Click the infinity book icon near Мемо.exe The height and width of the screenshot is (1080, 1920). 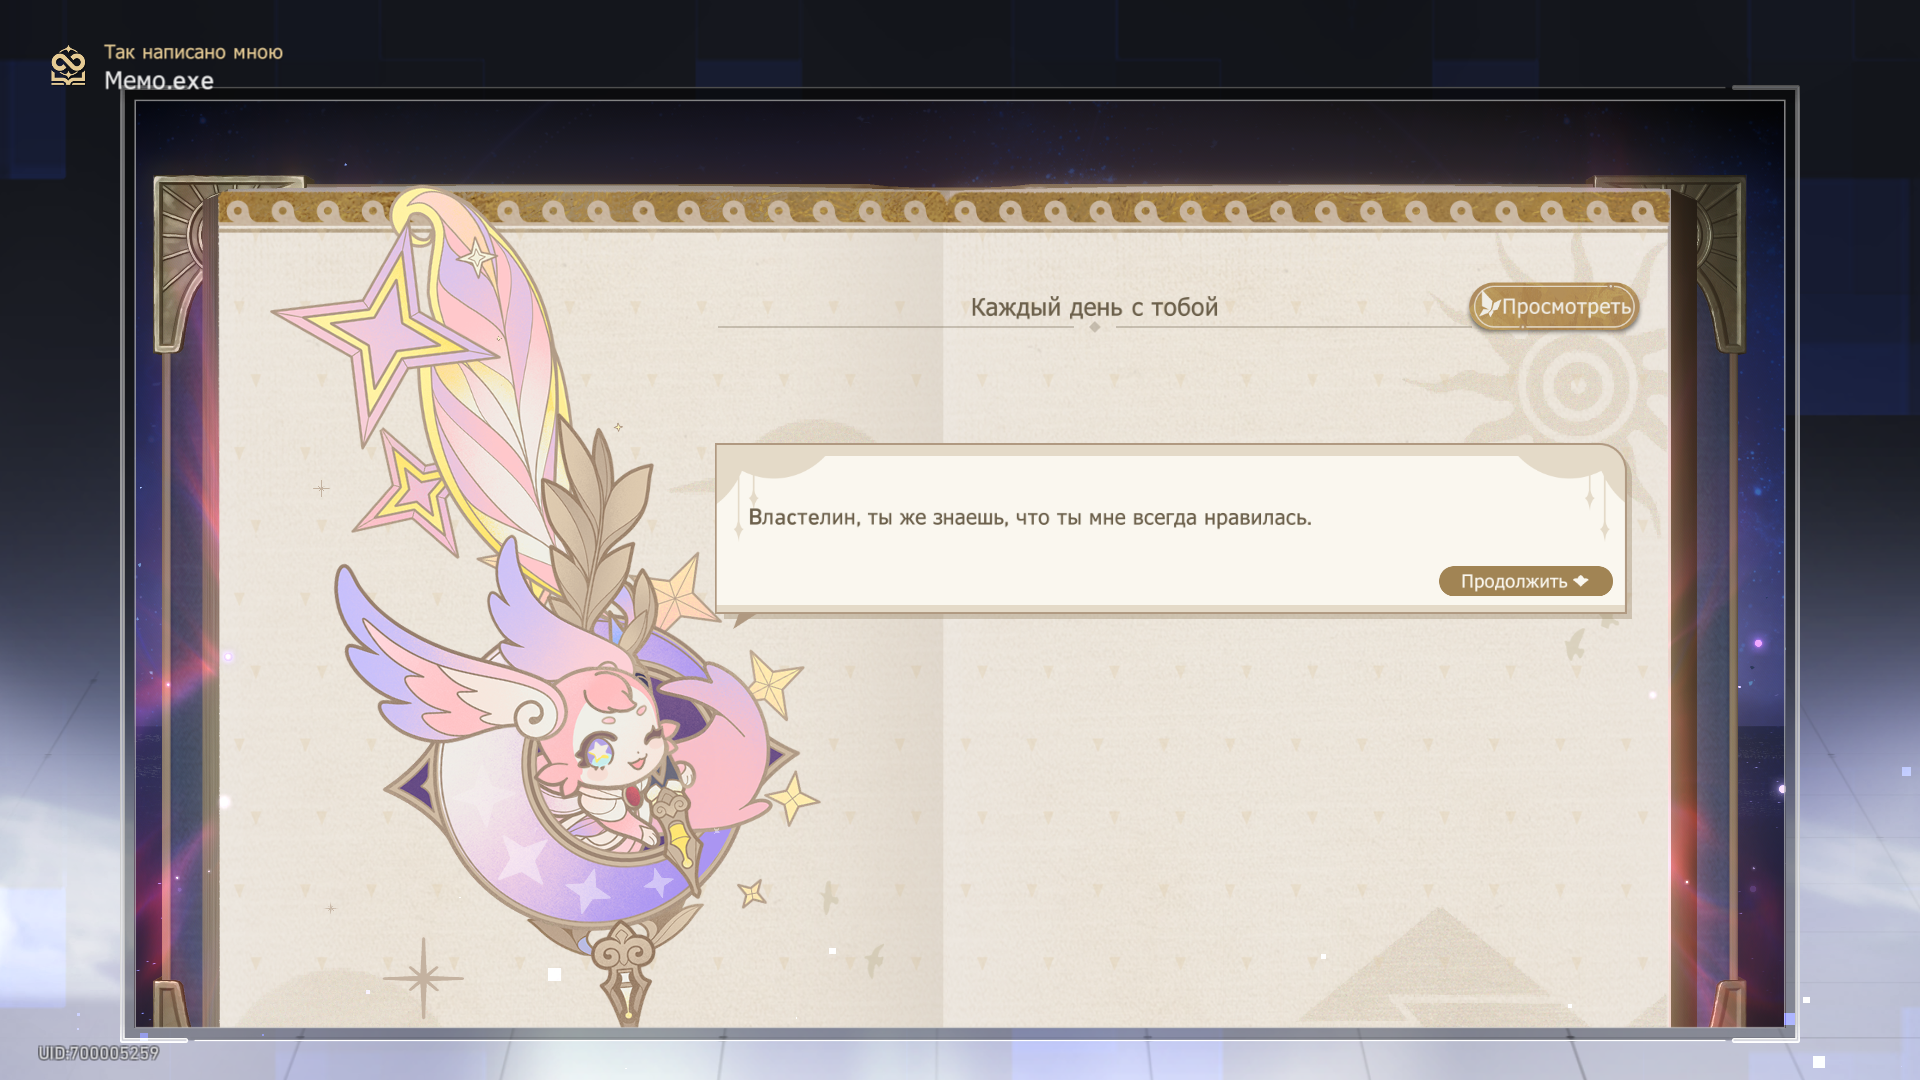pos(68,66)
